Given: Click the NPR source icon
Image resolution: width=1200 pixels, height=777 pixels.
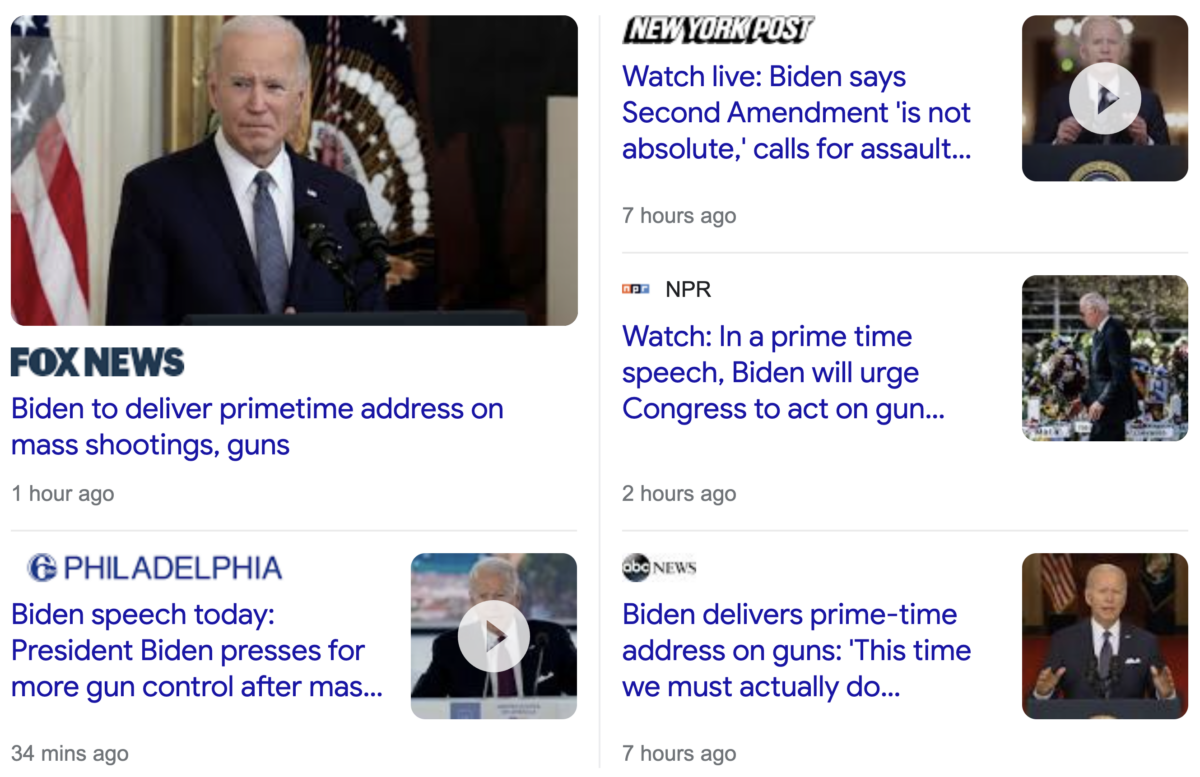Looking at the screenshot, I should [635, 289].
